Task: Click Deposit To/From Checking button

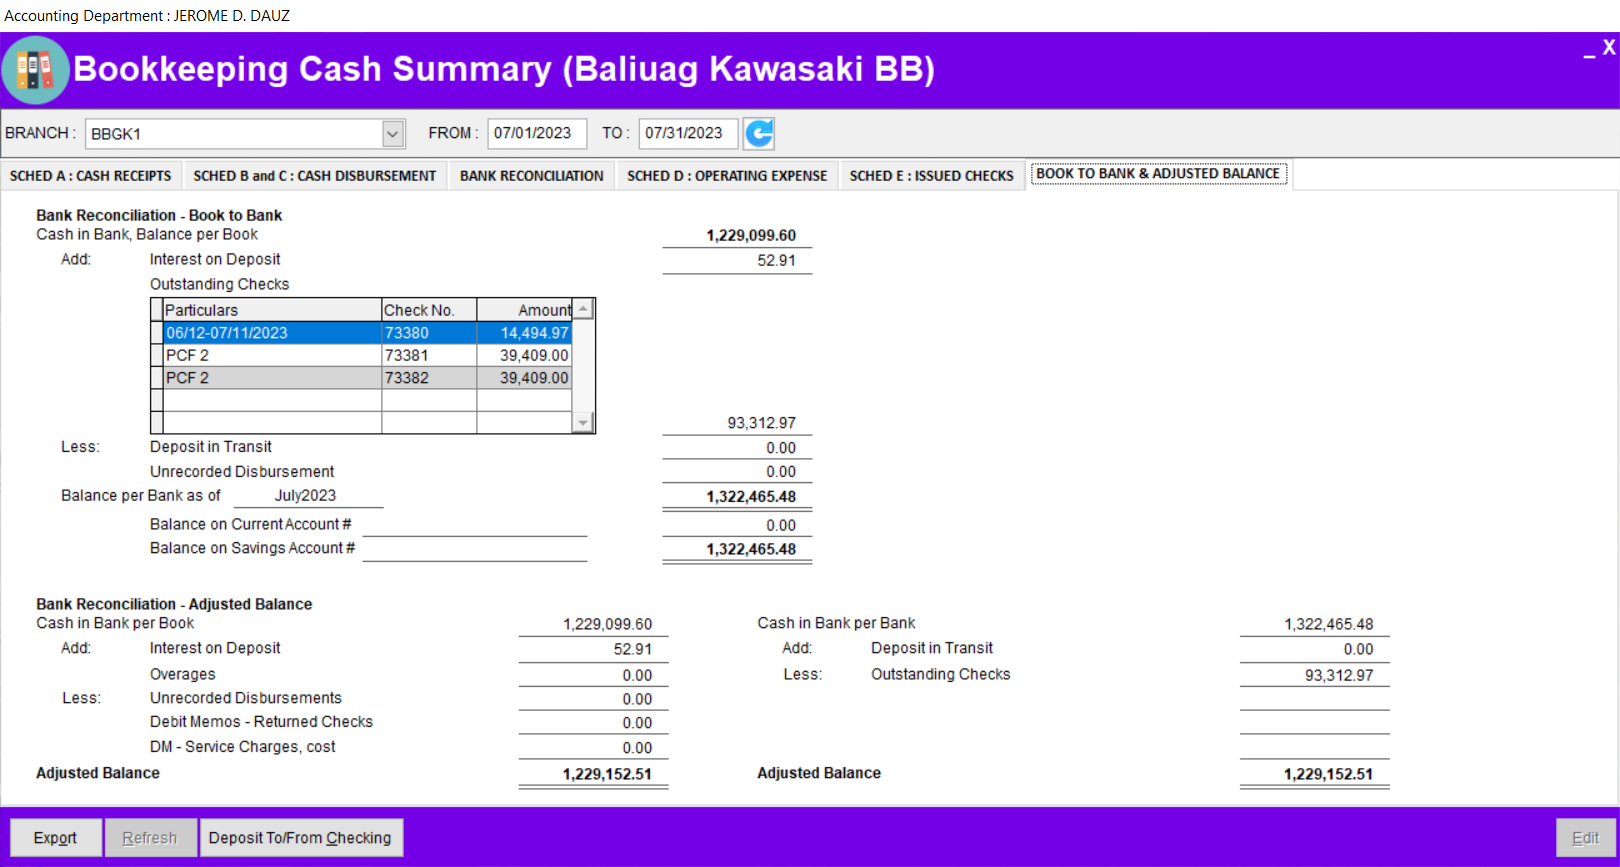Action: coord(300,838)
